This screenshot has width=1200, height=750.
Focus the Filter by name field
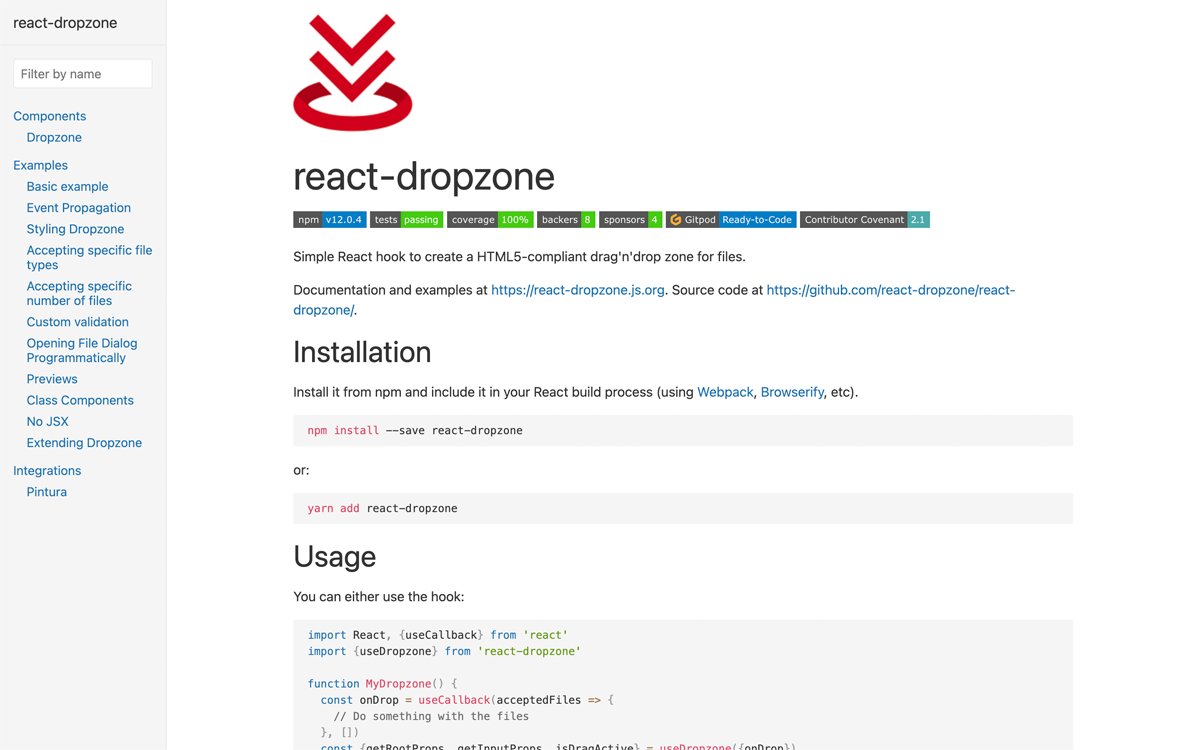83,74
